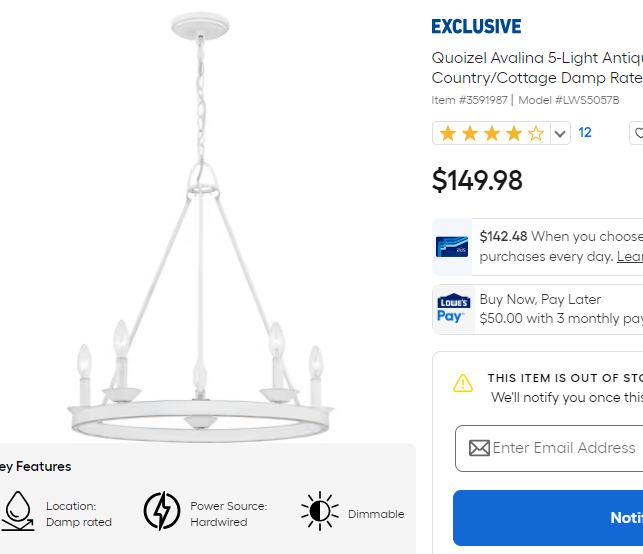
Task: Click the Hardwired power source icon
Action: pos(161,511)
